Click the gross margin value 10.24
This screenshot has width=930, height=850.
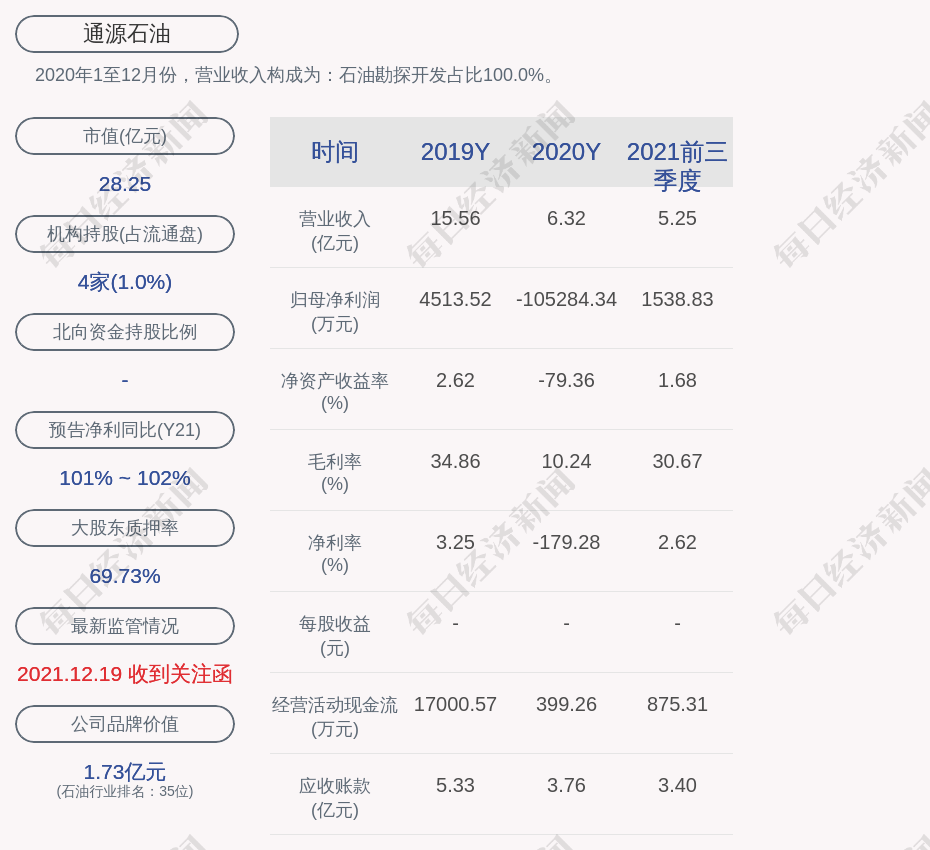click(x=566, y=461)
